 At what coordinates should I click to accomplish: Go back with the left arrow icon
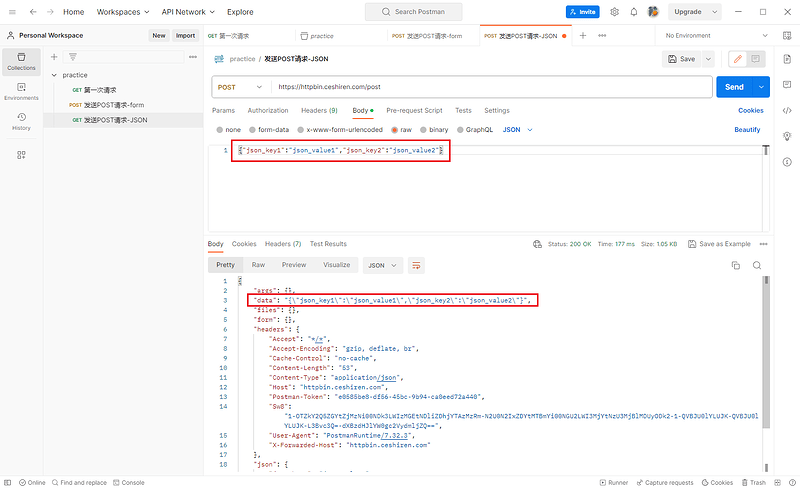pos(33,12)
